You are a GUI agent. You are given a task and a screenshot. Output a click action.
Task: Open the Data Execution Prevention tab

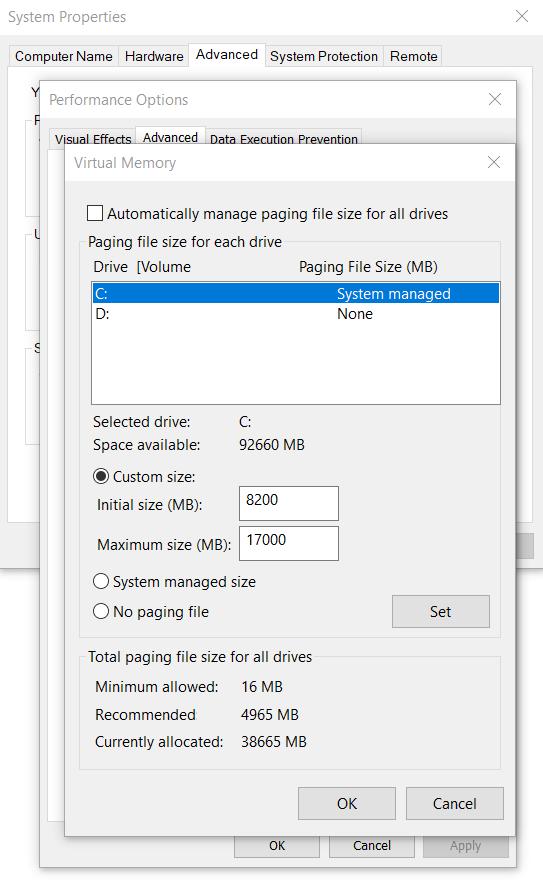coord(284,138)
